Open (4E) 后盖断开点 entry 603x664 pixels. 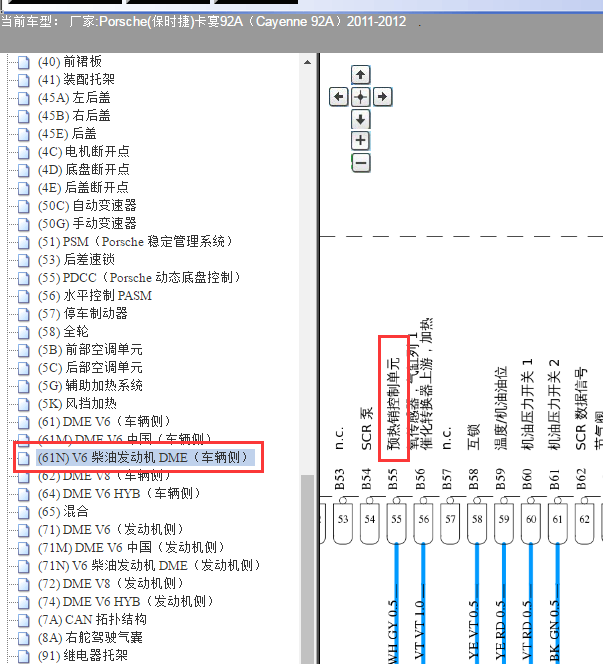[83, 188]
